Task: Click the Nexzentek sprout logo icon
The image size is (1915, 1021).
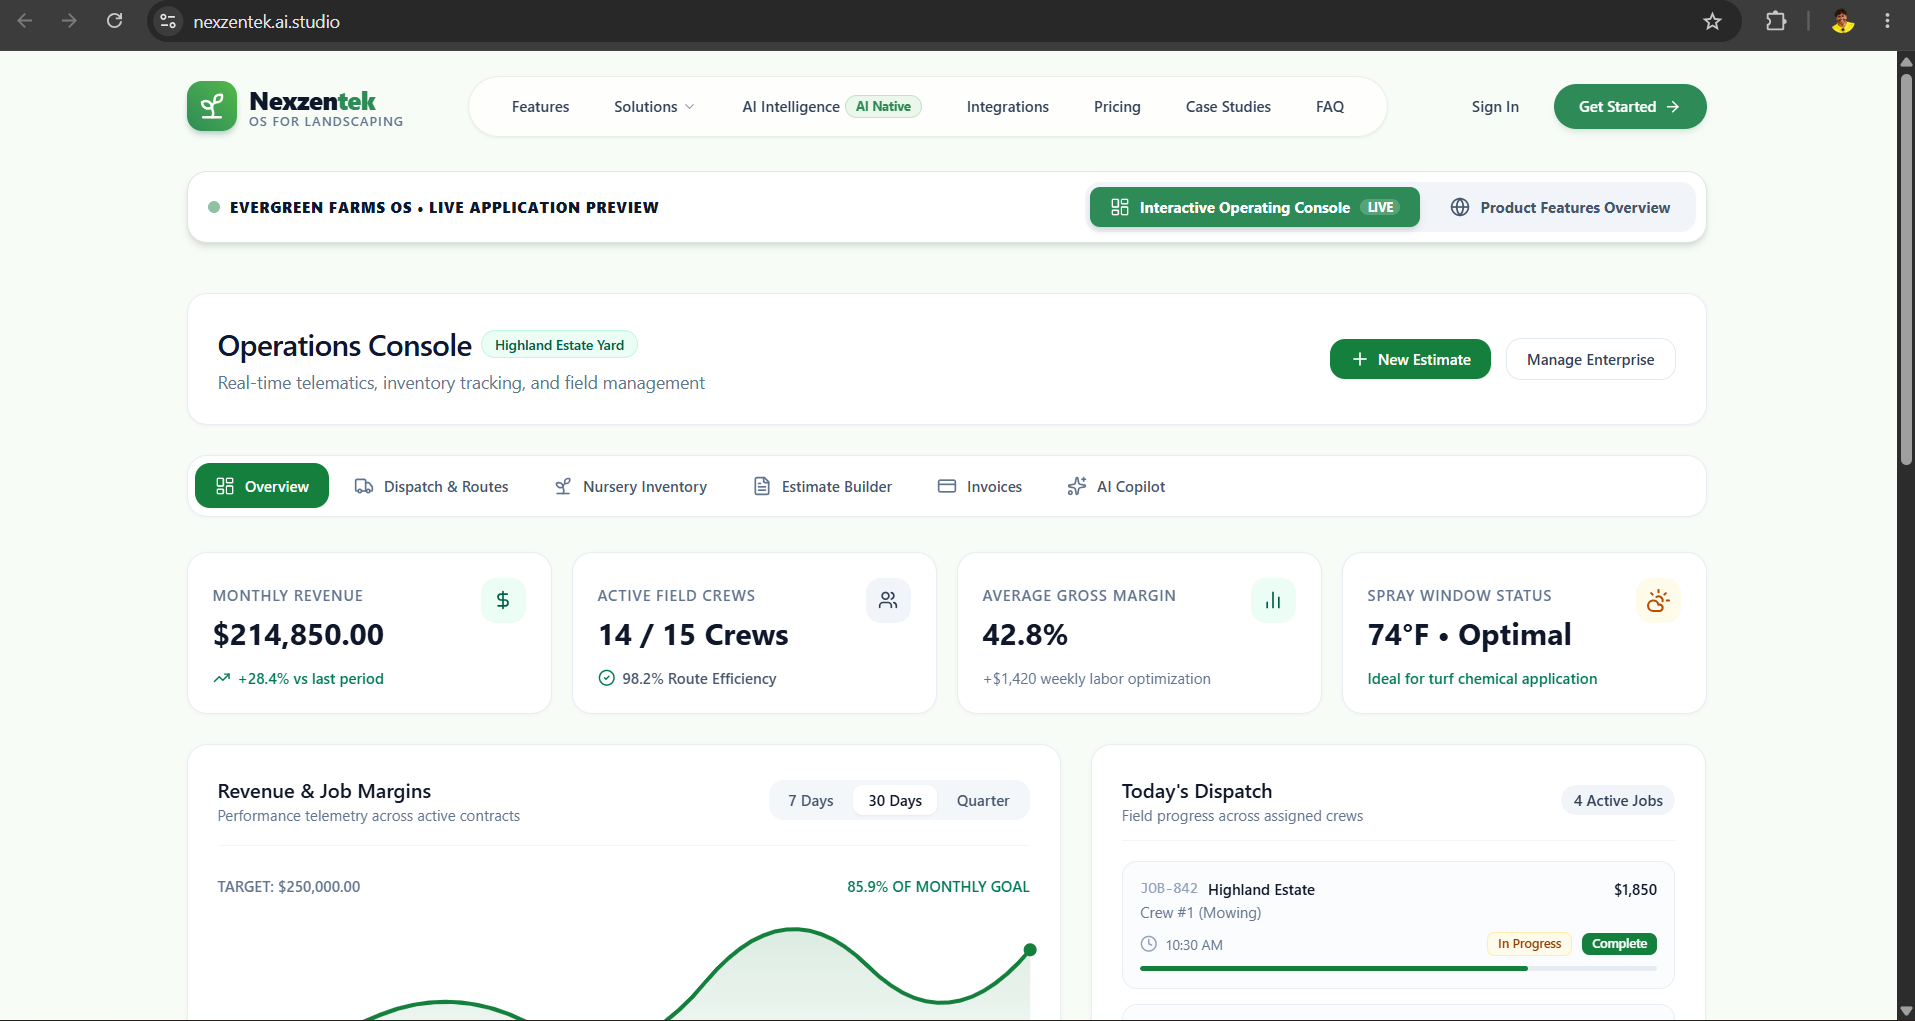Action: pos(212,106)
